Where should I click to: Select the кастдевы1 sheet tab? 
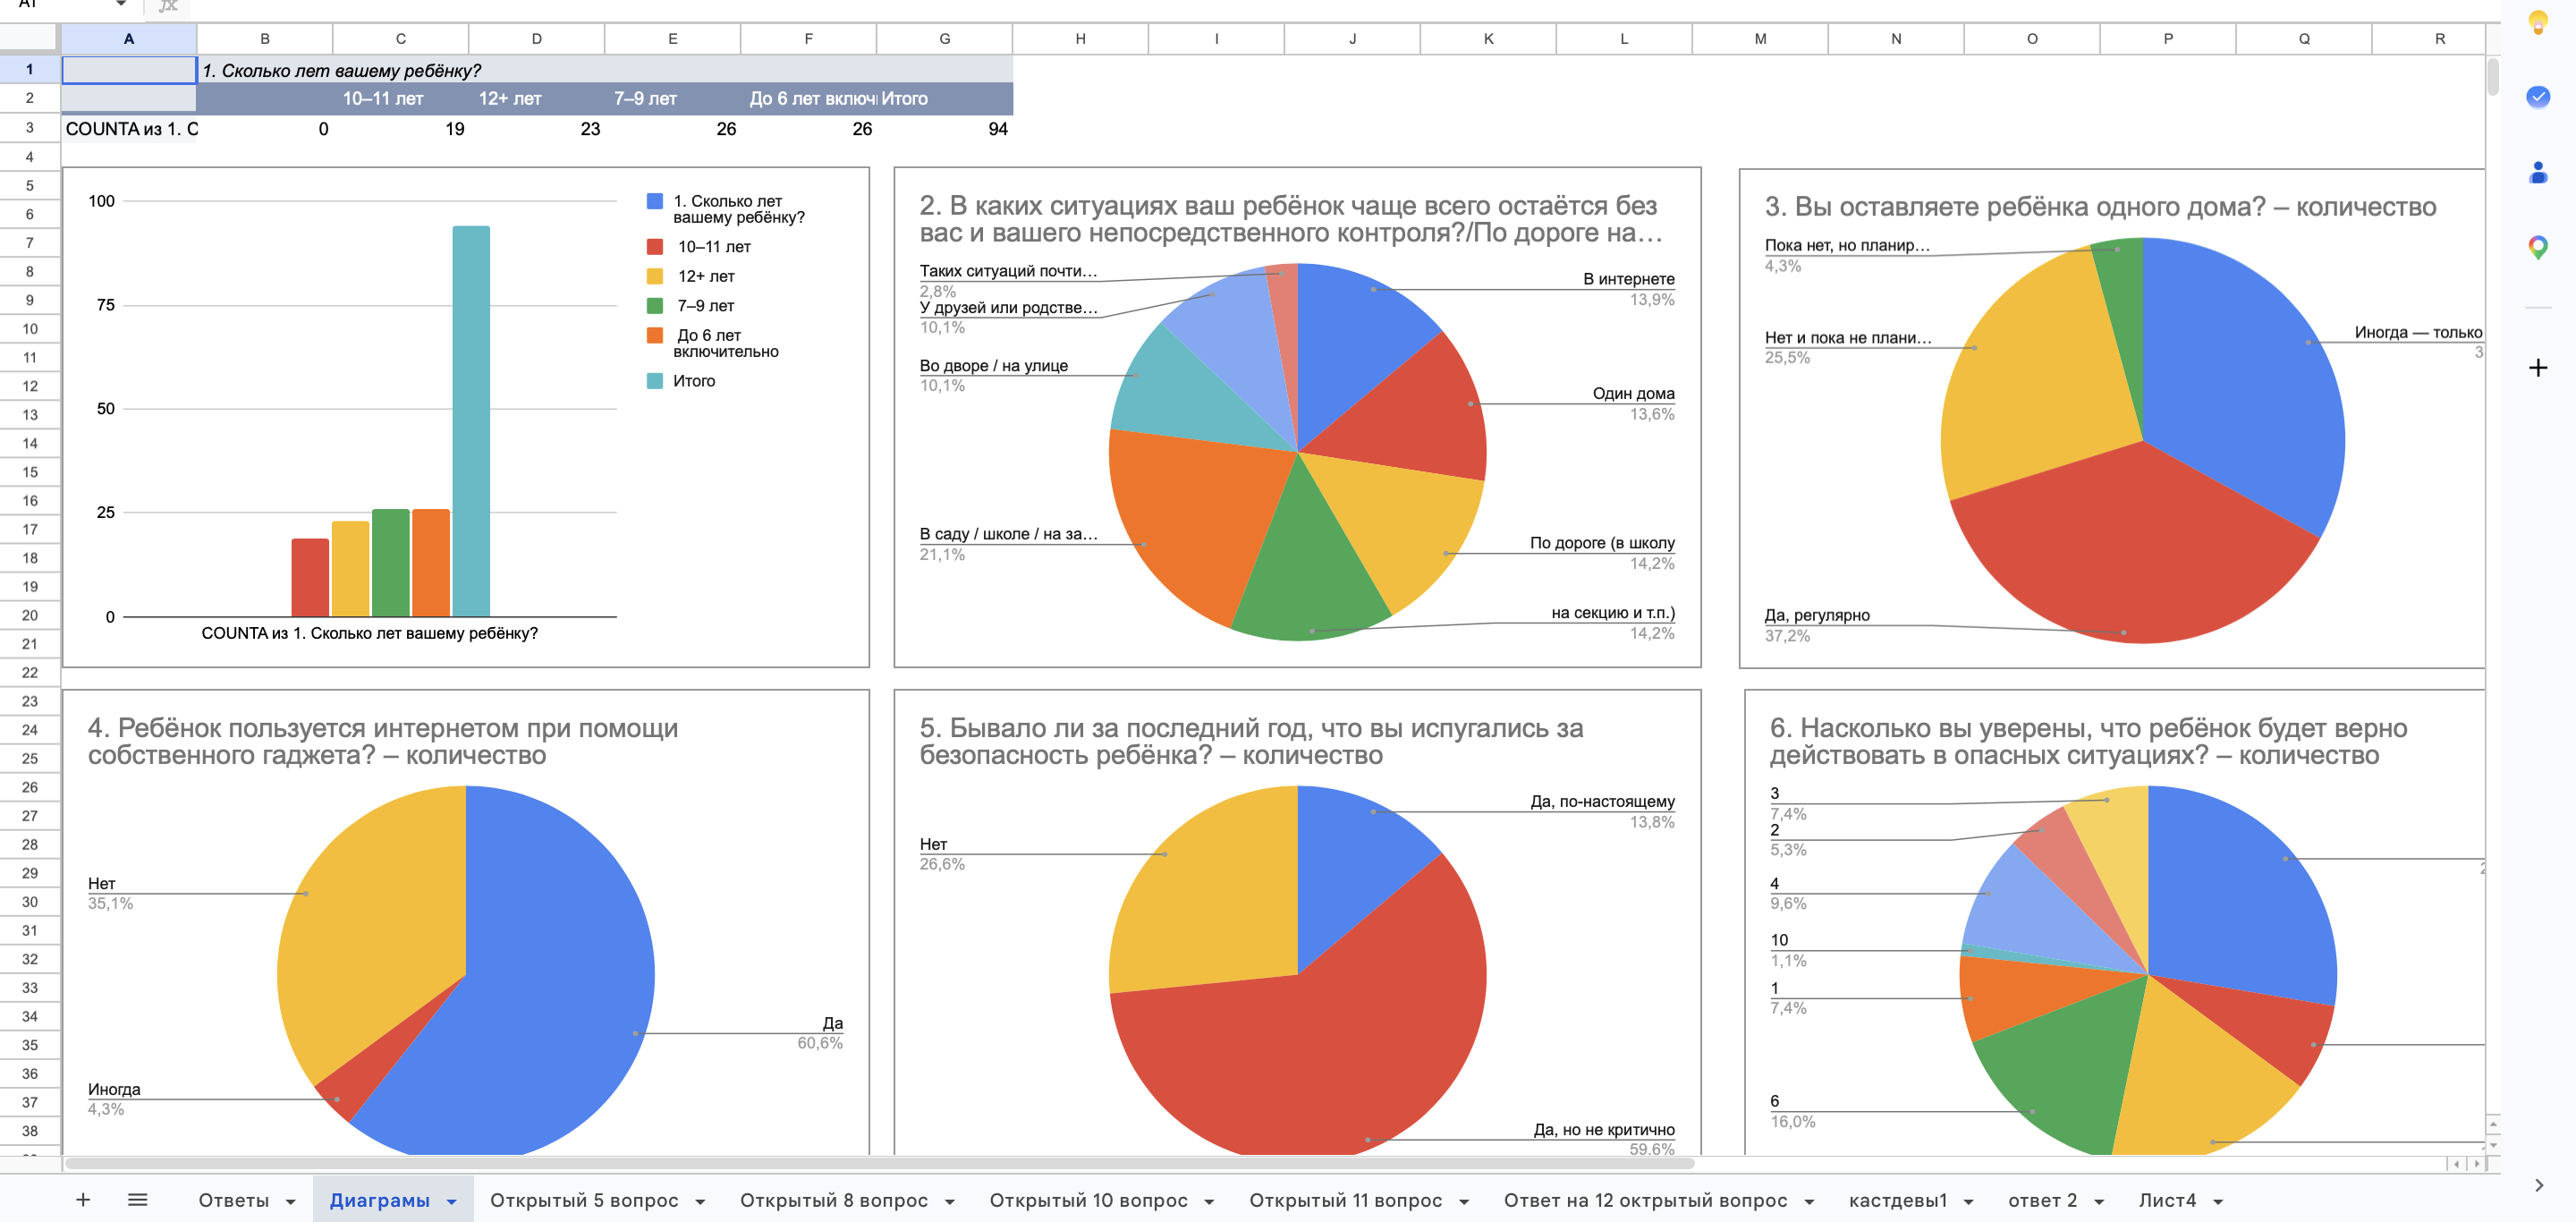[1898, 1200]
